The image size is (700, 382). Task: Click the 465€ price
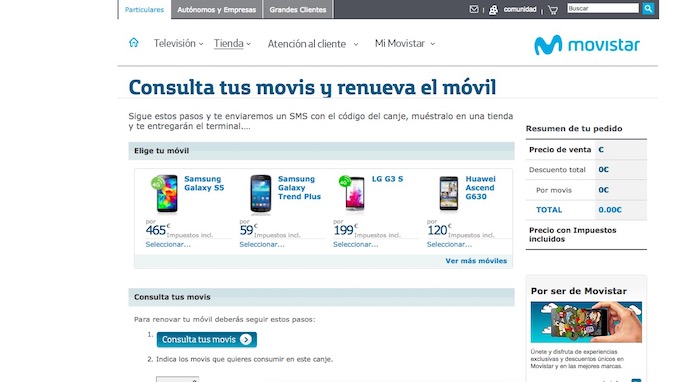pos(158,230)
